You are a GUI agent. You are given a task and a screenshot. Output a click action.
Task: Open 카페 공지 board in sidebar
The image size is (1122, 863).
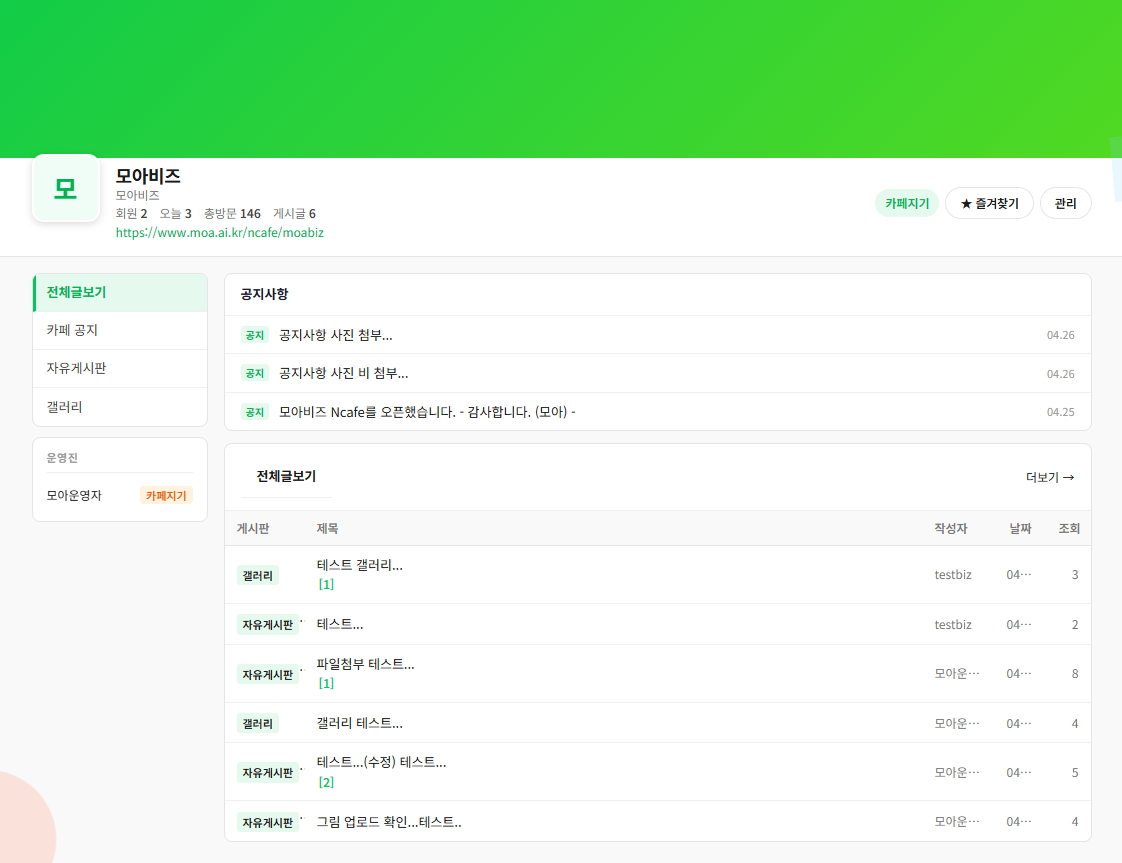click(x=120, y=330)
